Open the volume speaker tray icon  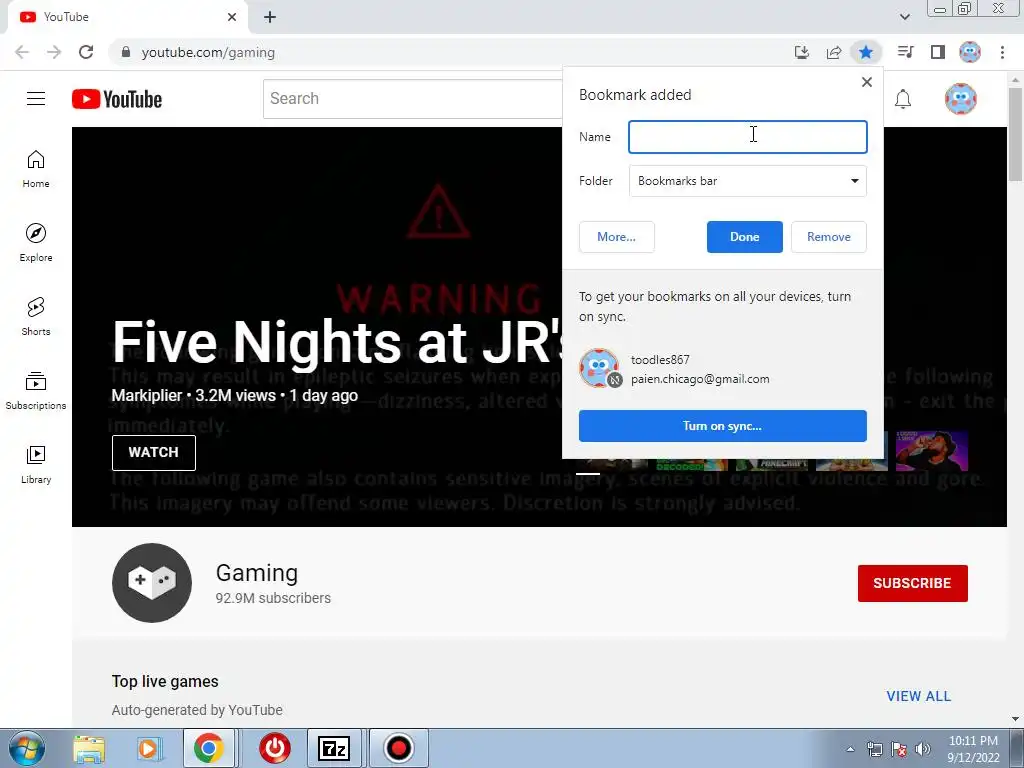(923, 749)
